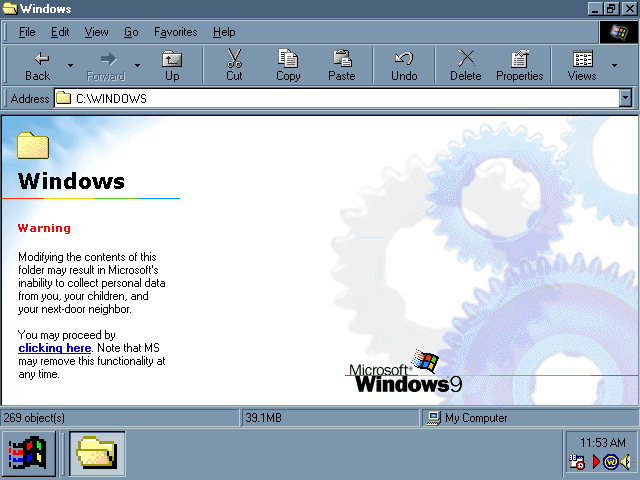The height and width of the screenshot is (480, 640).
Task: Click the '269 object(s)' status text
Action: [x=34, y=418]
